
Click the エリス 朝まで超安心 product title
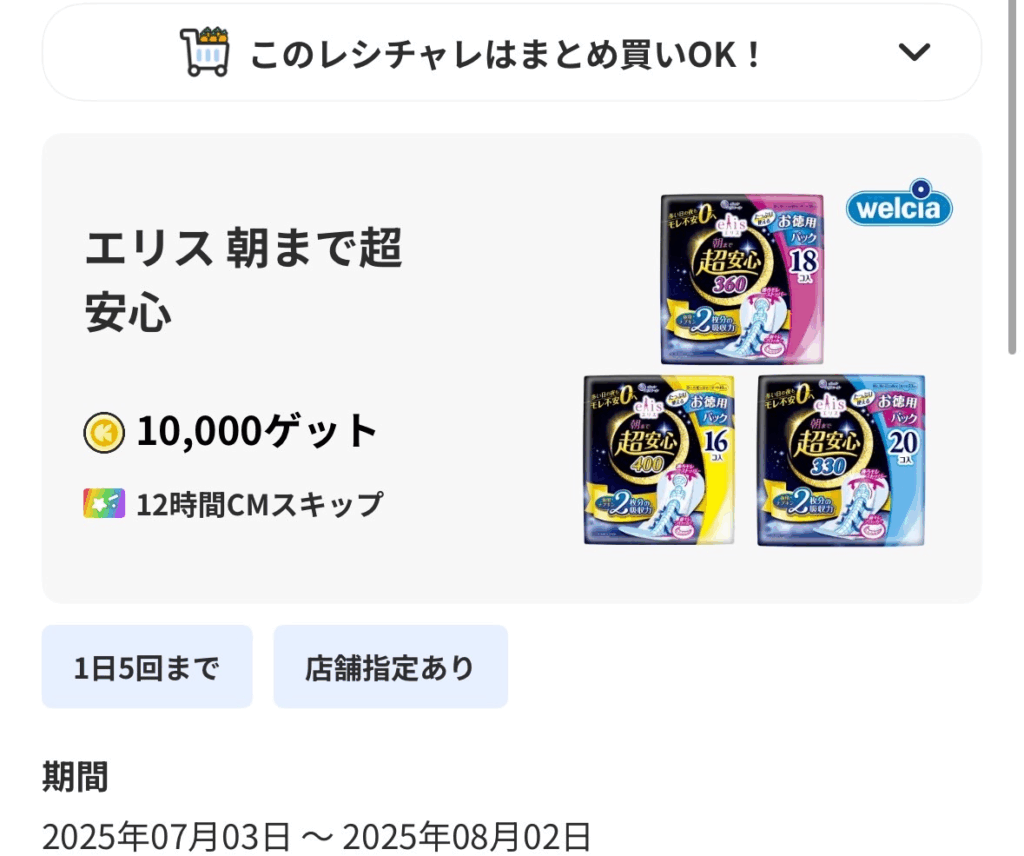click(243, 279)
